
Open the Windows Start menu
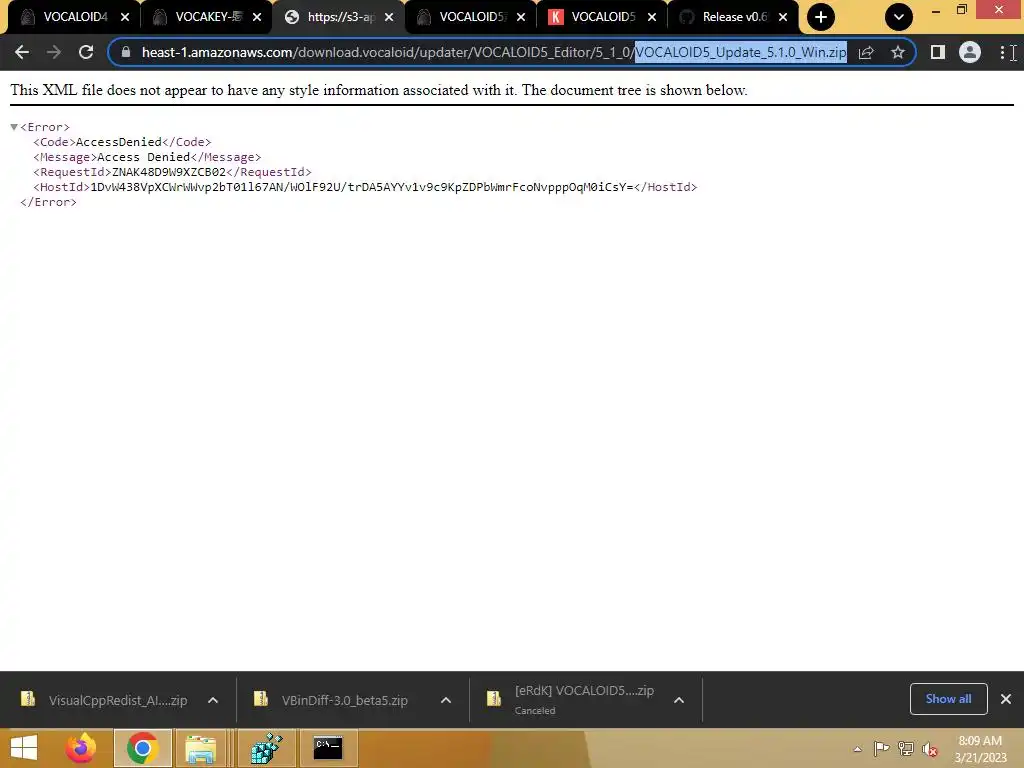pyautogui.click(x=24, y=748)
